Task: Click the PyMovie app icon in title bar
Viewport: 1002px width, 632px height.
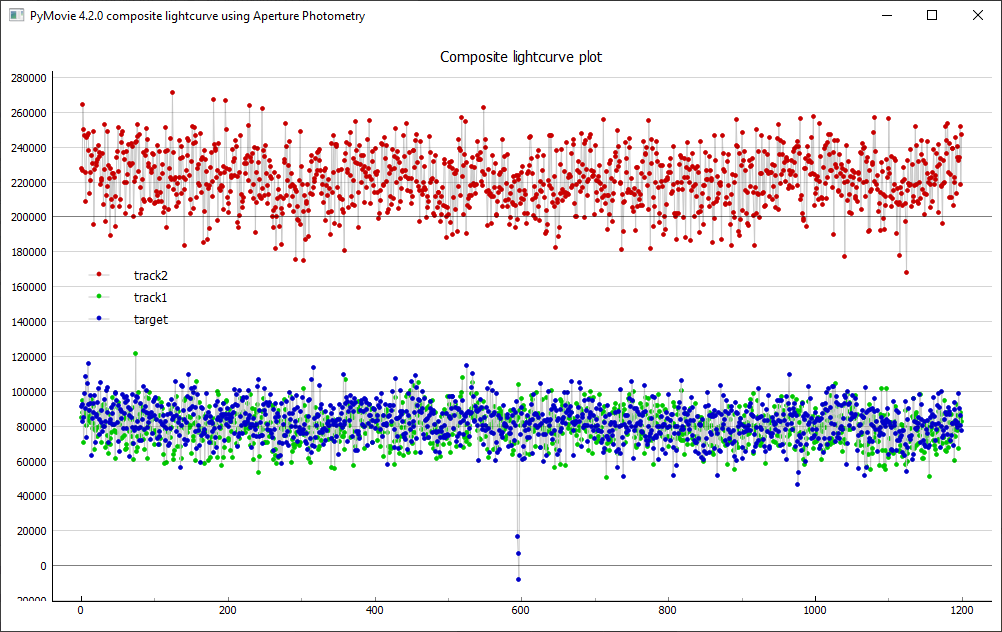Action: 16,15
